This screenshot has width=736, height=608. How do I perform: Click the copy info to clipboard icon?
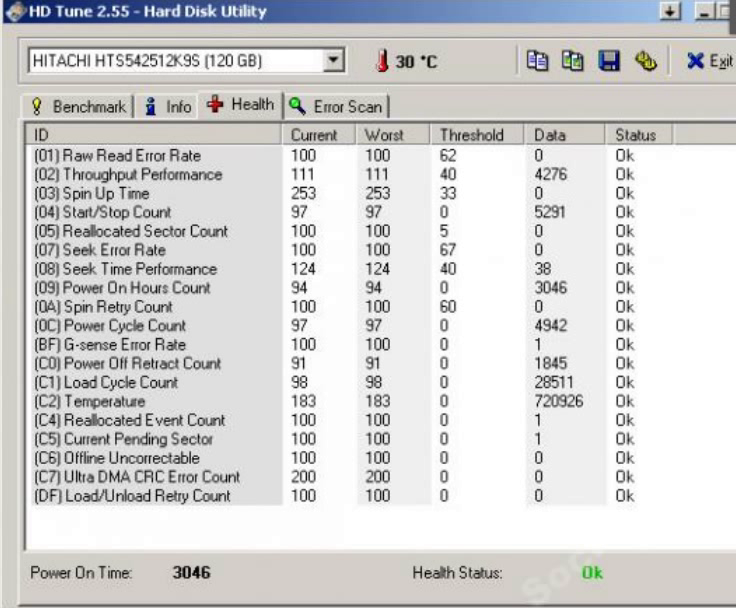tap(537, 61)
